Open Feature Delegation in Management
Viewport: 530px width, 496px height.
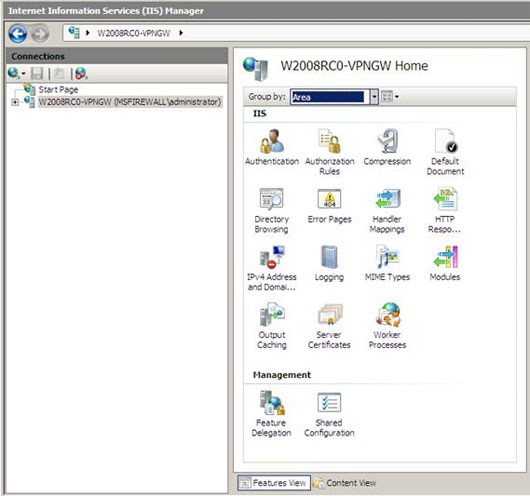(x=271, y=414)
